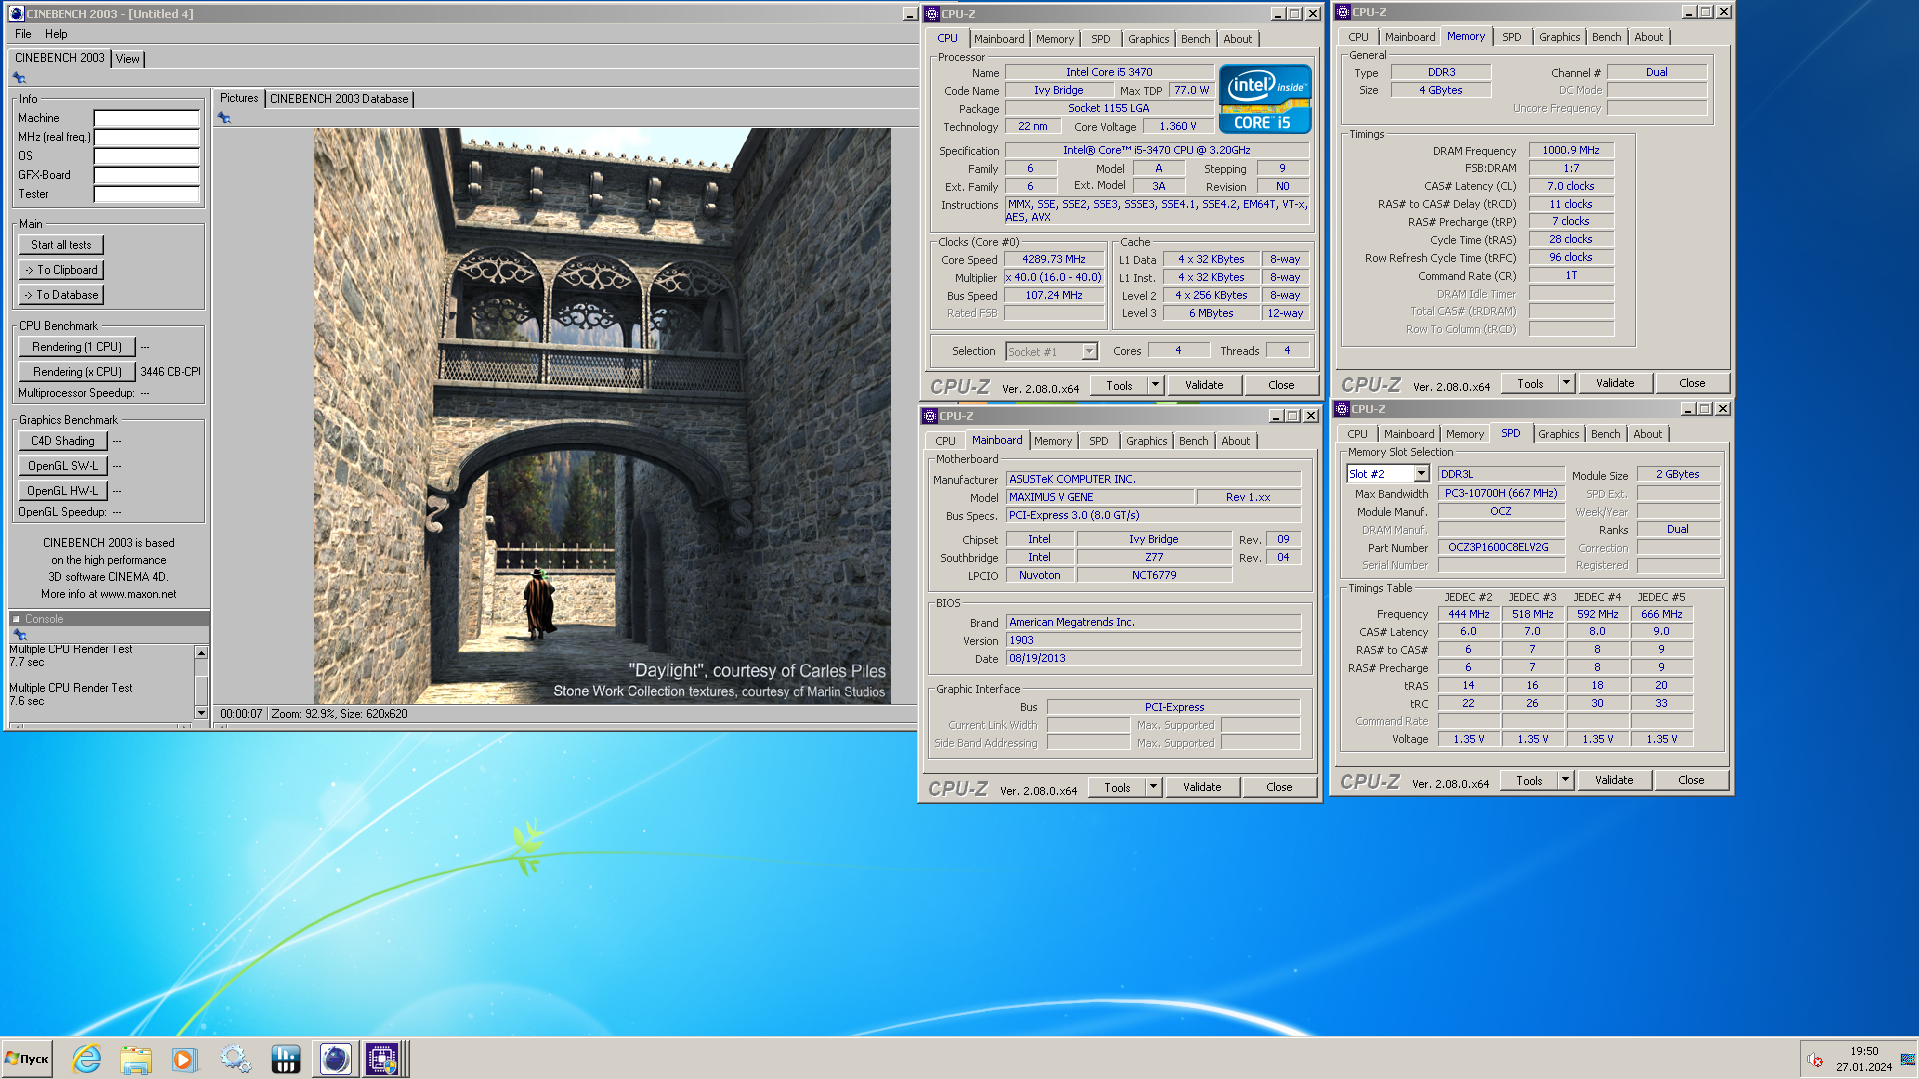The width and height of the screenshot is (1919, 1079).
Task: Click the Show desktop icon in tray
Action: tap(1908, 1059)
